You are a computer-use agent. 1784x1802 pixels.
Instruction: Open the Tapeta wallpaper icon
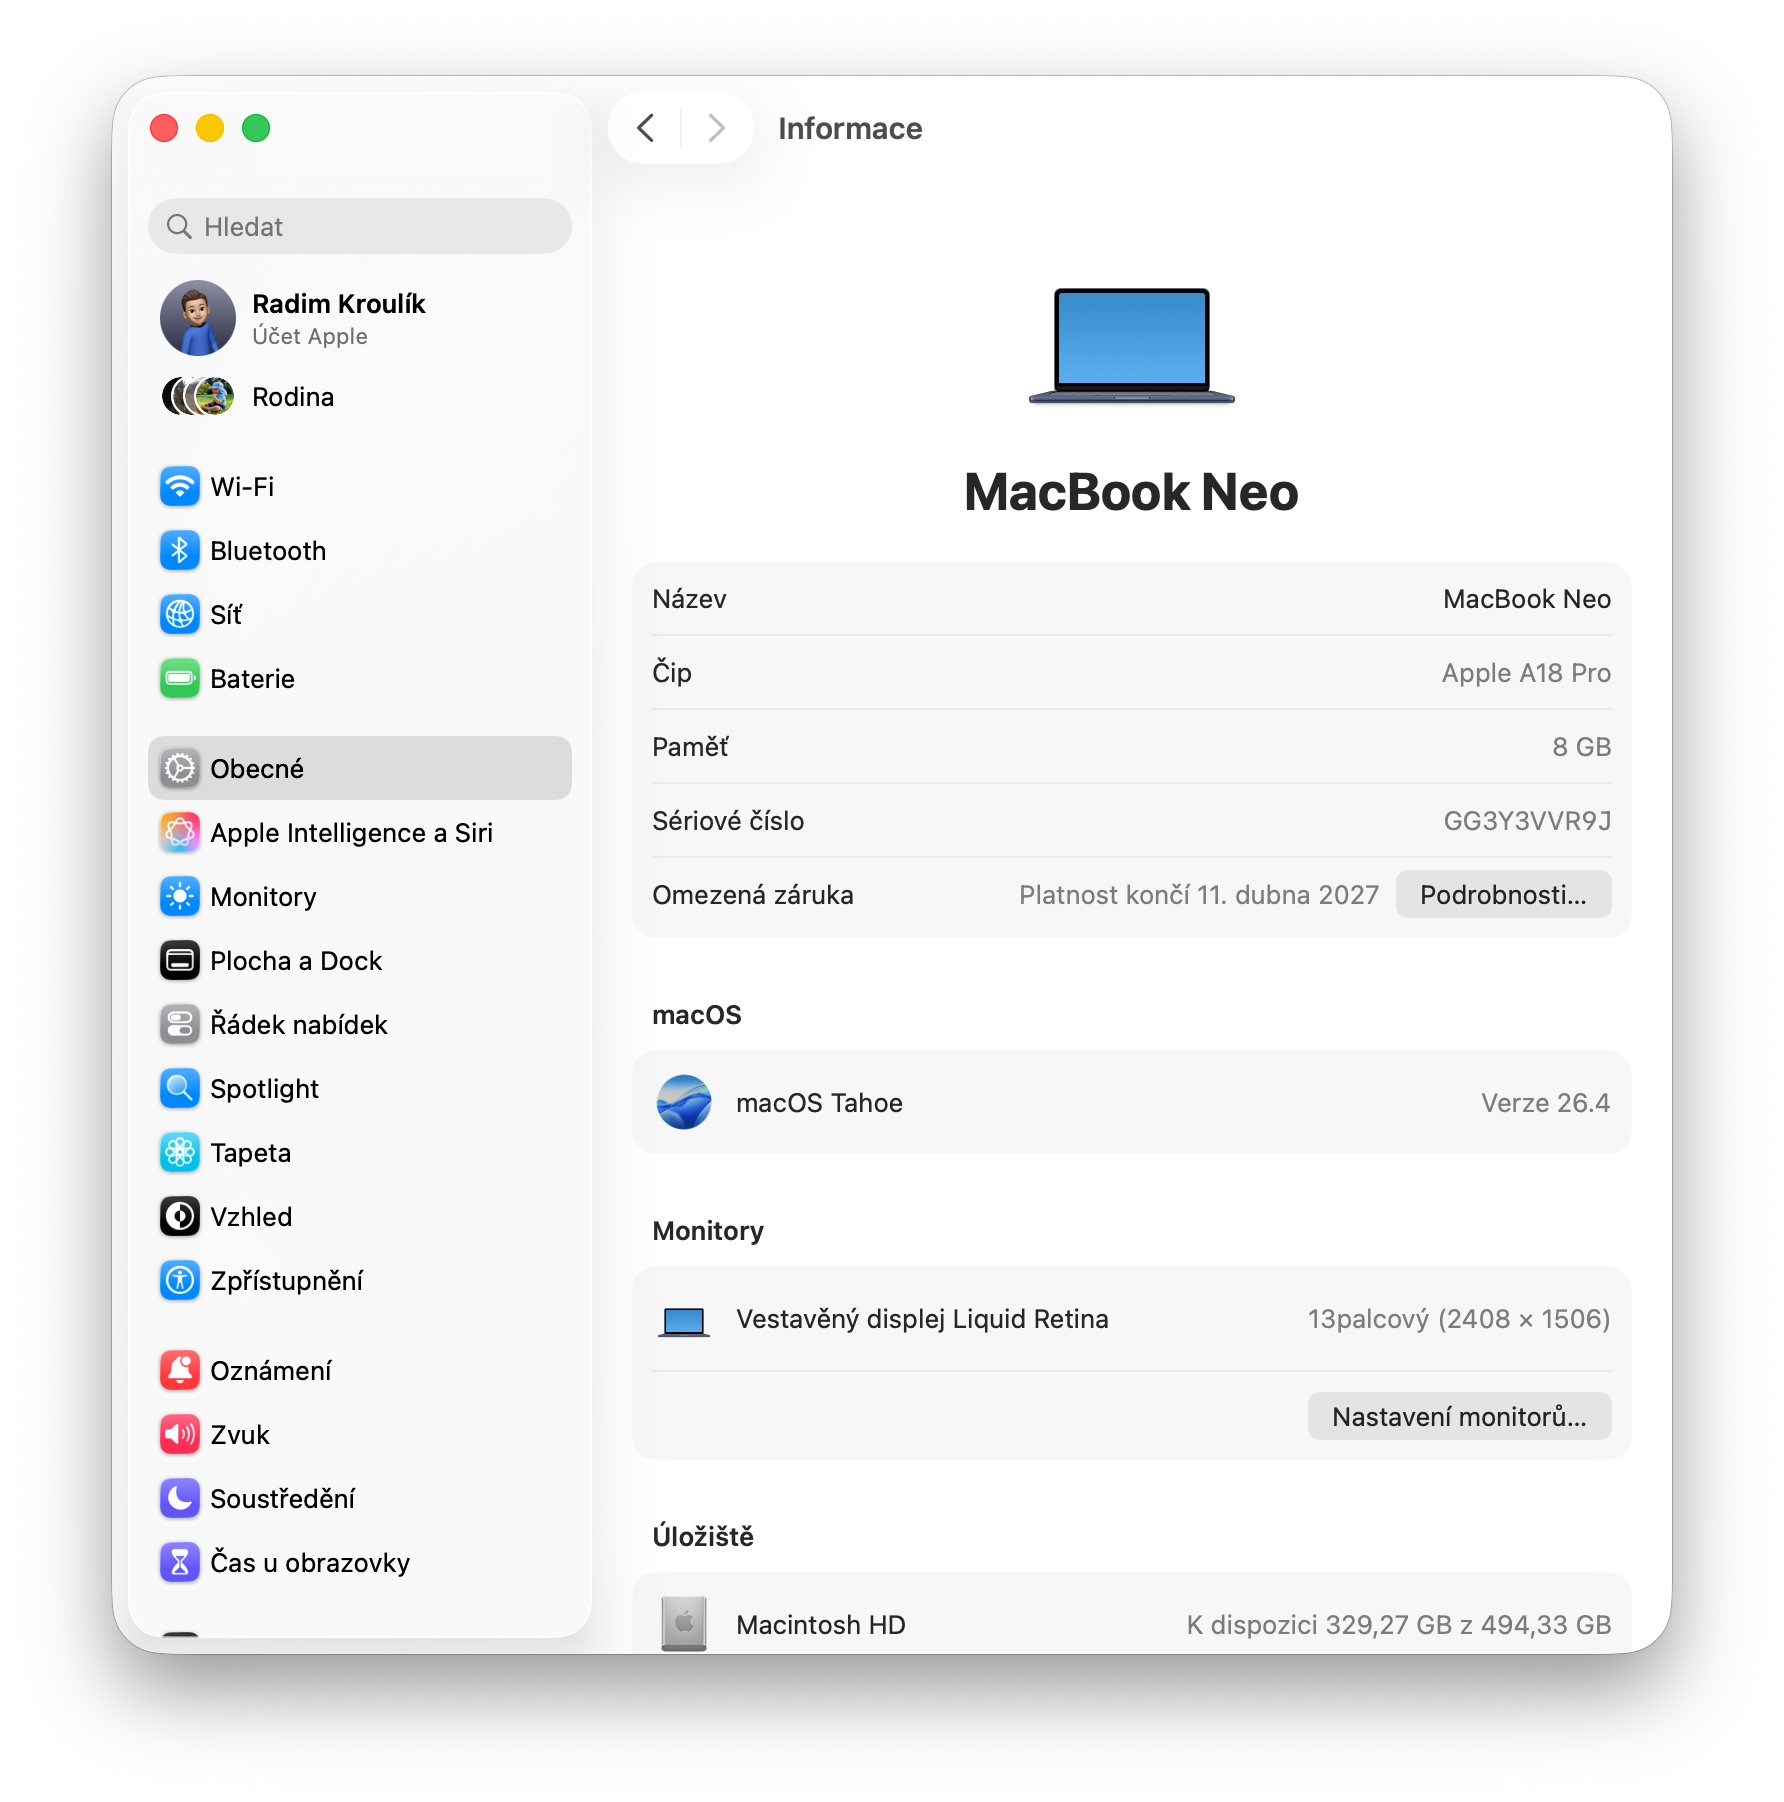[180, 1153]
